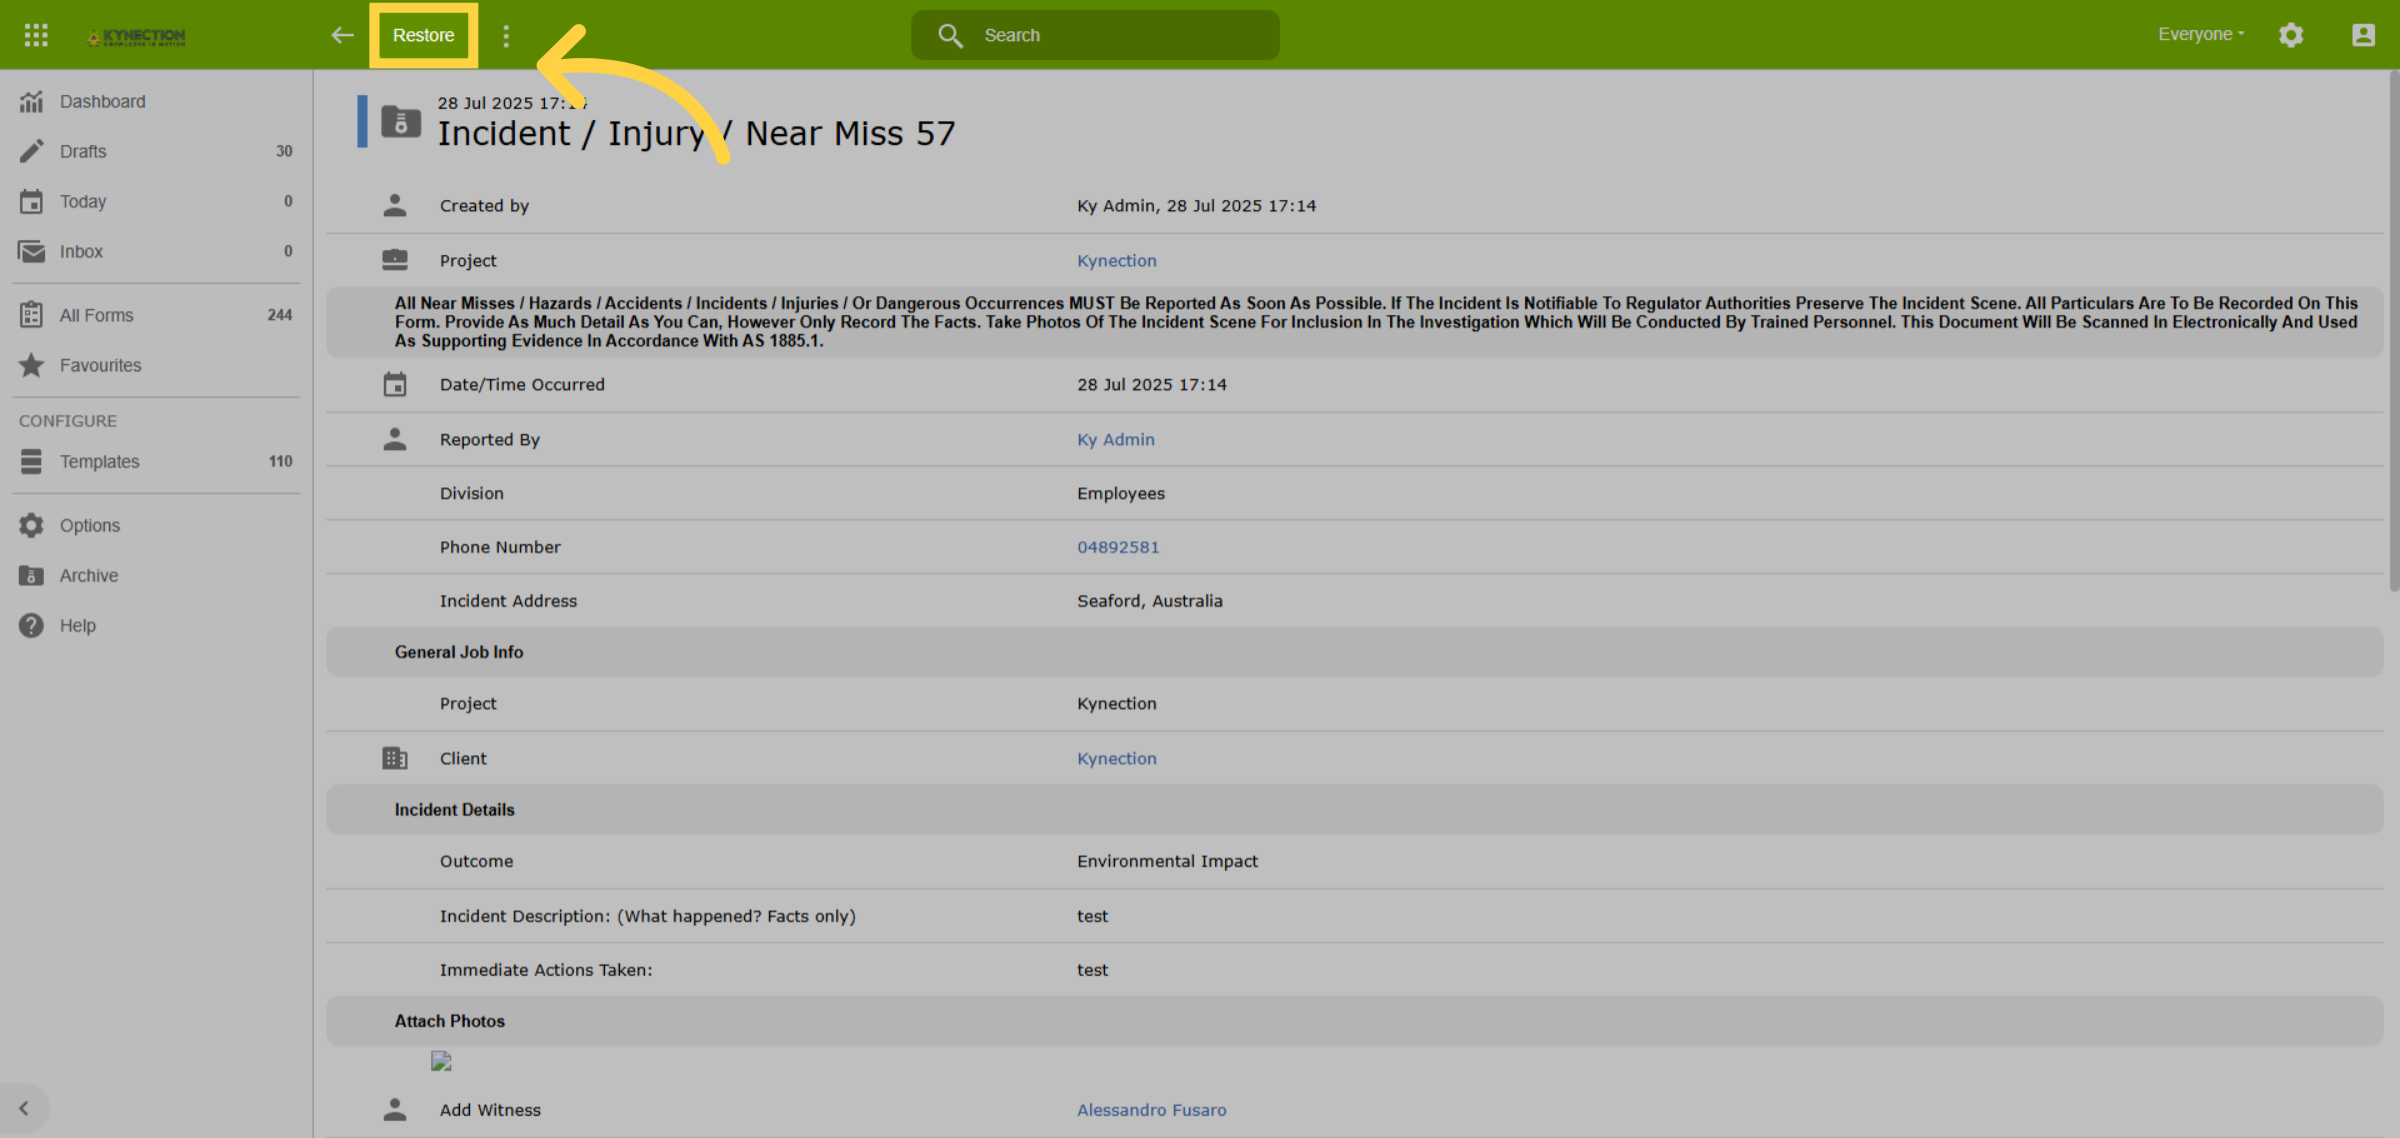Click the Drafts pencil icon

[32, 151]
